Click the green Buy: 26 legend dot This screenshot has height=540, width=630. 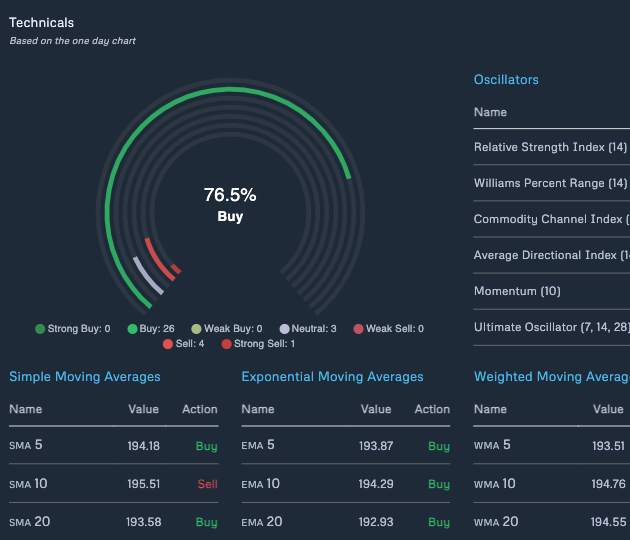pyautogui.click(x=131, y=329)
